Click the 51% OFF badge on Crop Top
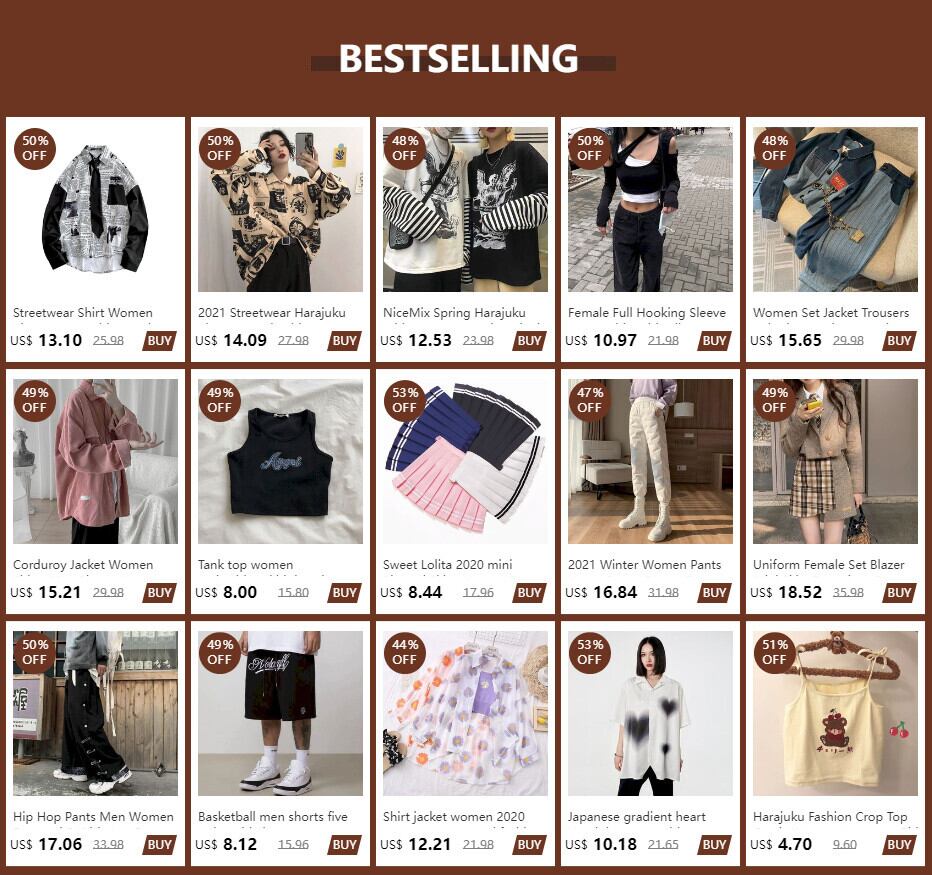 [774, 652]
